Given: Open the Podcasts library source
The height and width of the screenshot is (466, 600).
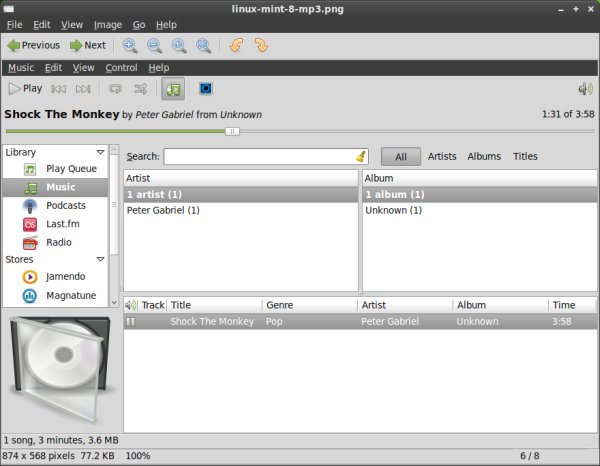Looking at the screenshot, I should pyautogui.click(x=65, y=205).
